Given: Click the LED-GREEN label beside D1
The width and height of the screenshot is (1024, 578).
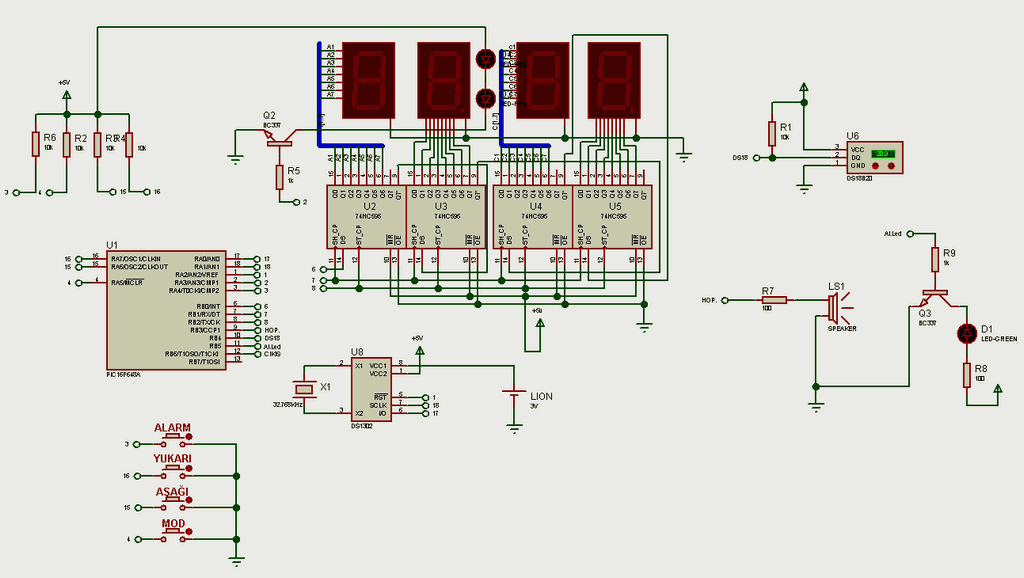Looking at the screenshot, I should click(x=999, y=339).
